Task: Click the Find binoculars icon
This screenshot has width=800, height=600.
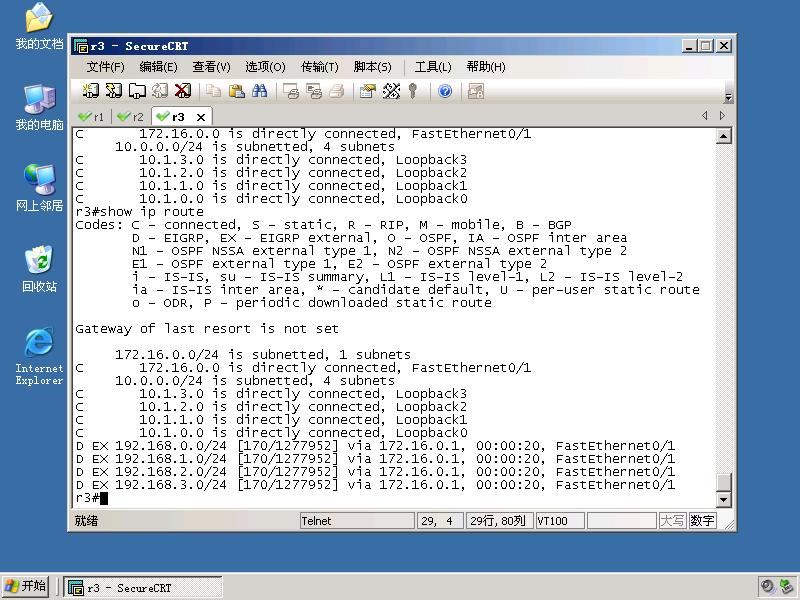Action: coord(259,91)
